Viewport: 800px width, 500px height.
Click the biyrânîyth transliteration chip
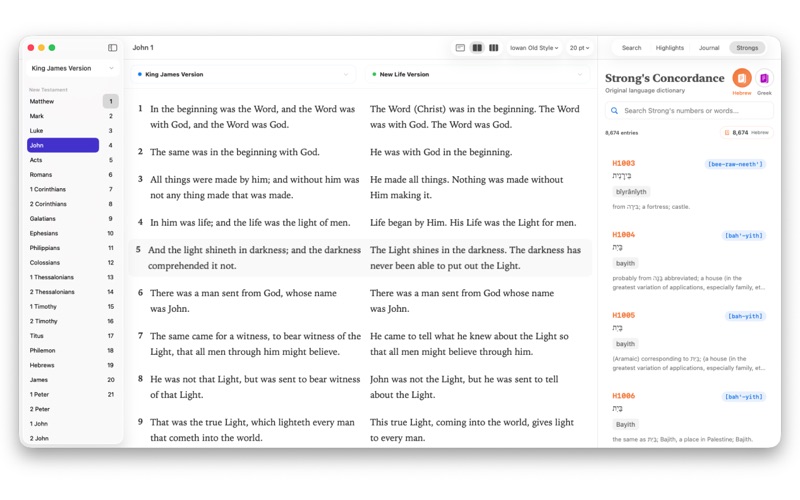pyautogui.click(x=631, y=192)
